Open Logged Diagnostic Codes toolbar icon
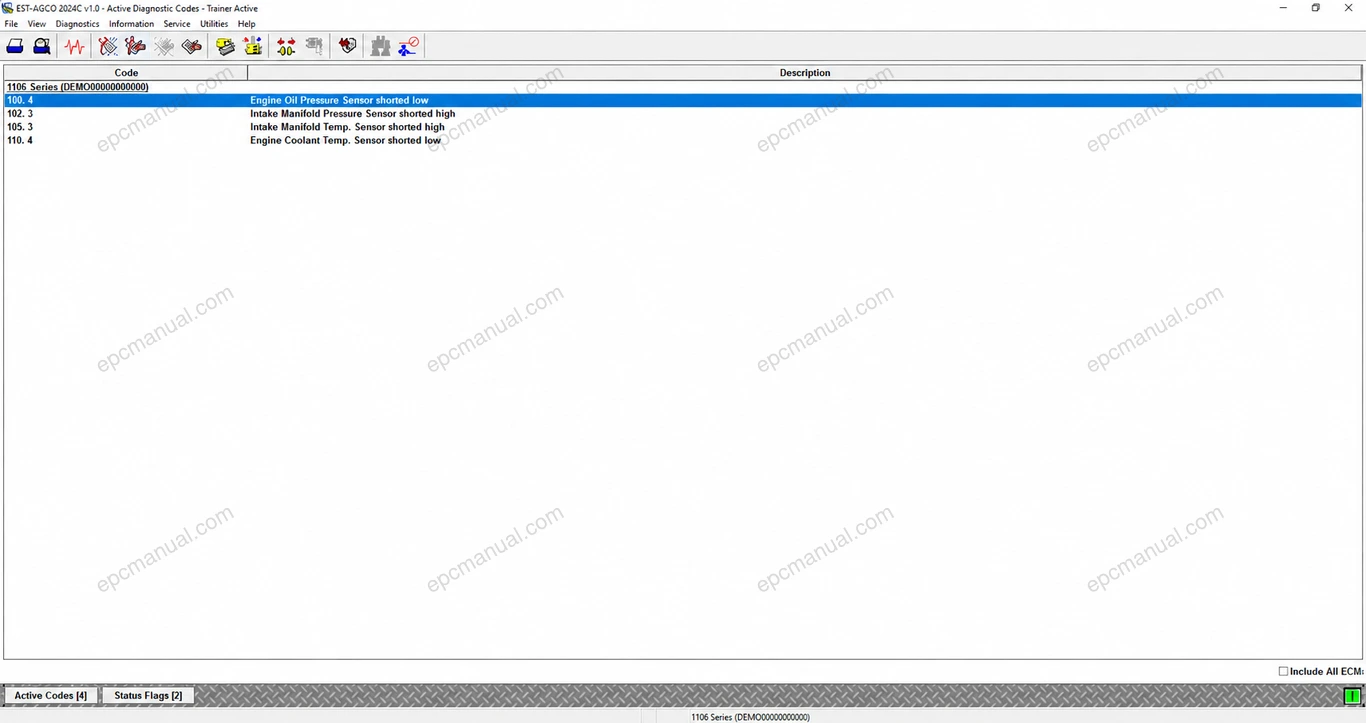The width and height of the screenshot is (1366, 723). tap(136, 46)
